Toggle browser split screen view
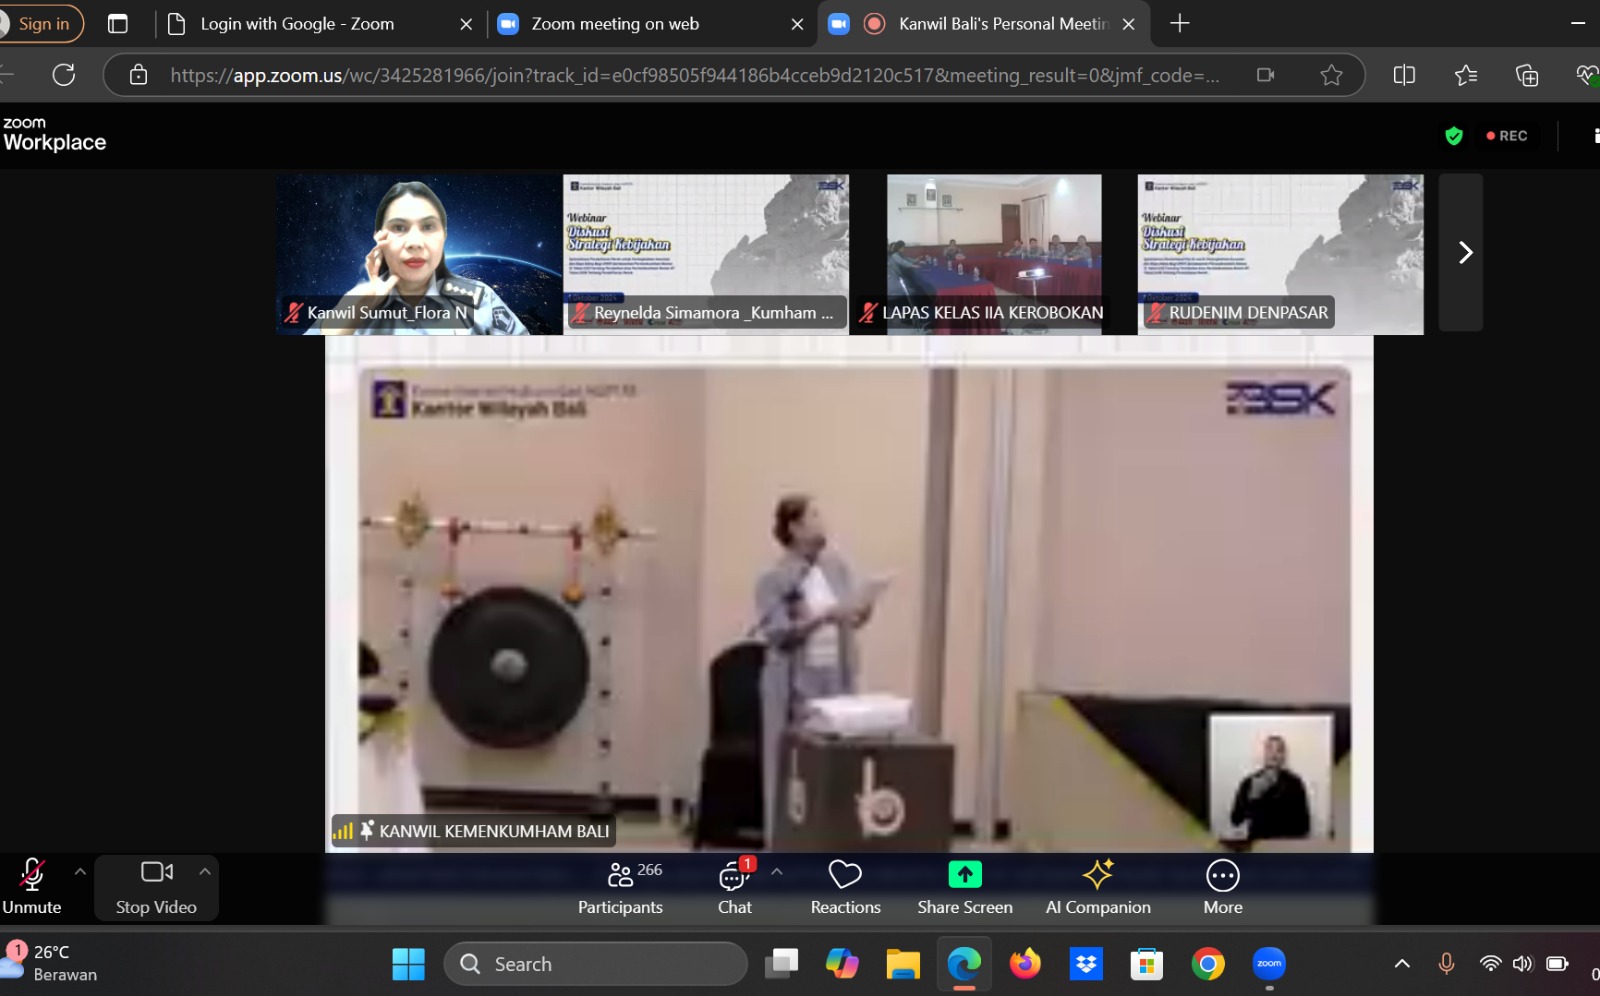This screenshot has height=996, width=1600. coord(1404,75)
